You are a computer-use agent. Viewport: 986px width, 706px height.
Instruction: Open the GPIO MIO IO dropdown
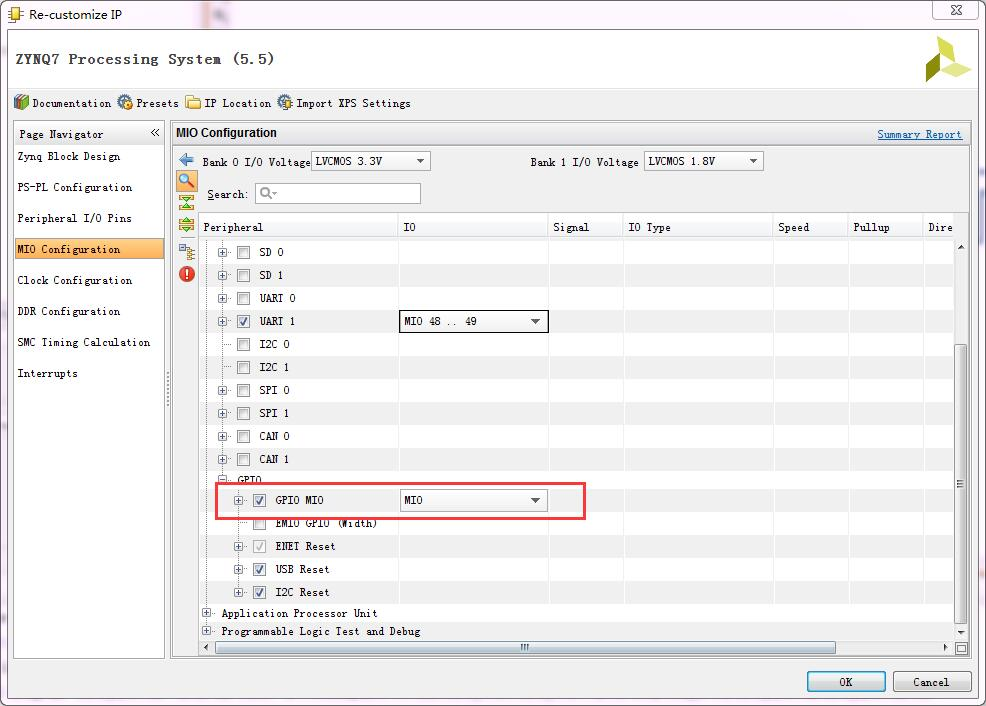[474, 500]
